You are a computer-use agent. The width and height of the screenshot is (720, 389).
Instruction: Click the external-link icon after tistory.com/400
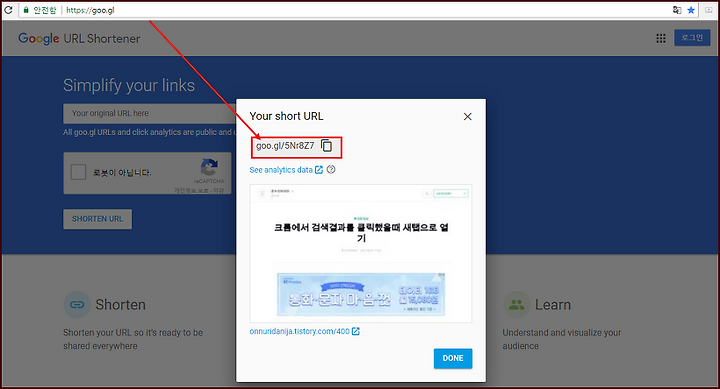tap(355, 331)
